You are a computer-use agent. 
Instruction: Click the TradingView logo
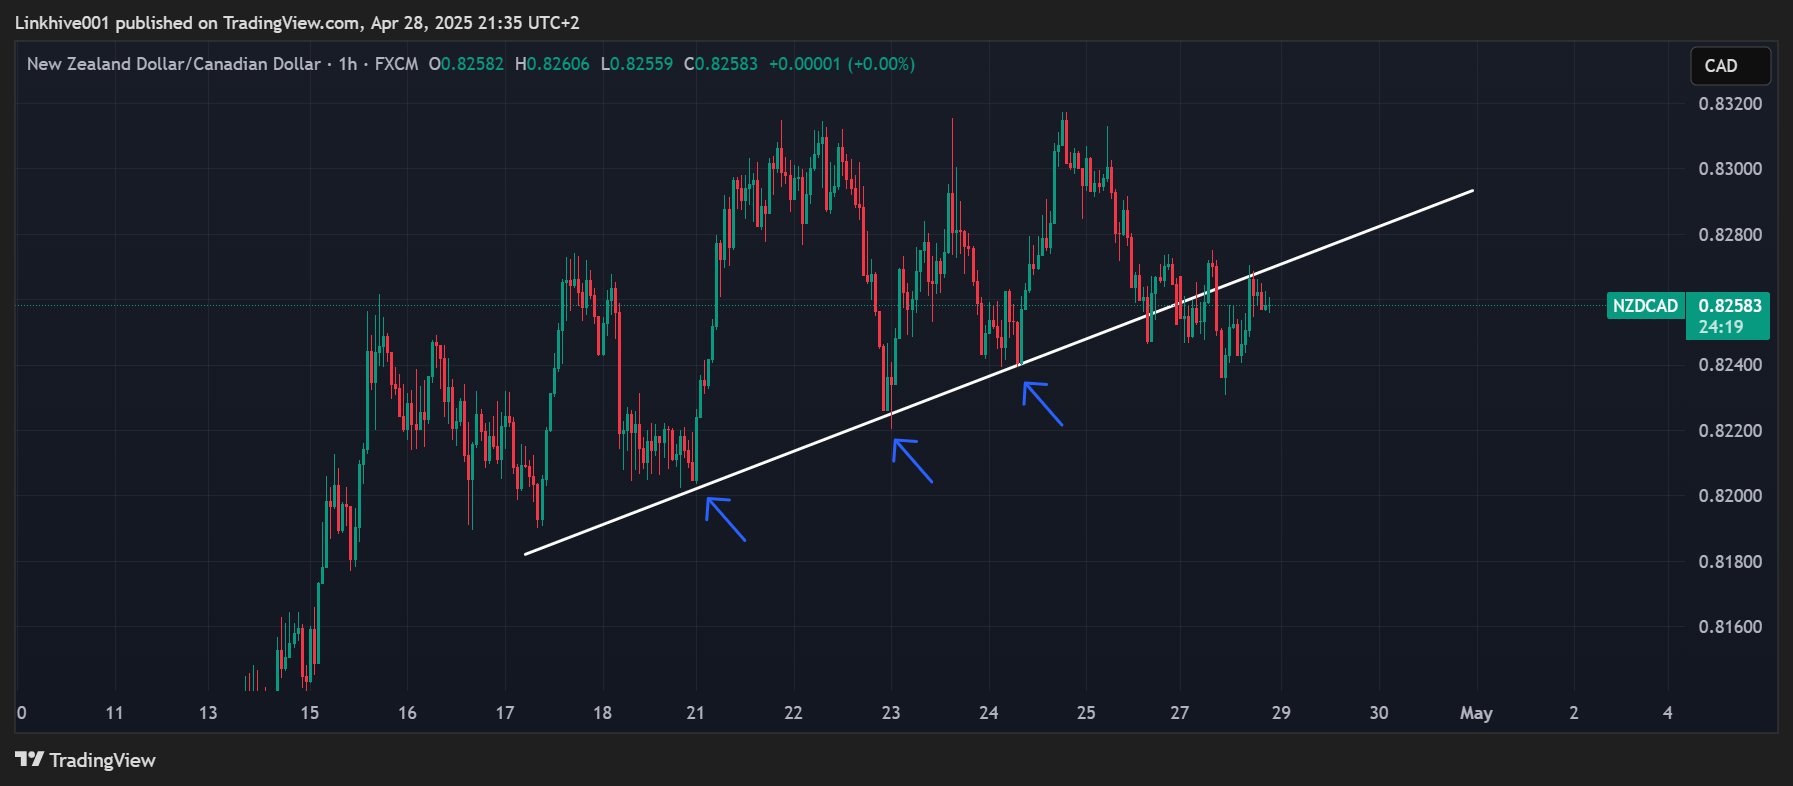tap(85, 760)
